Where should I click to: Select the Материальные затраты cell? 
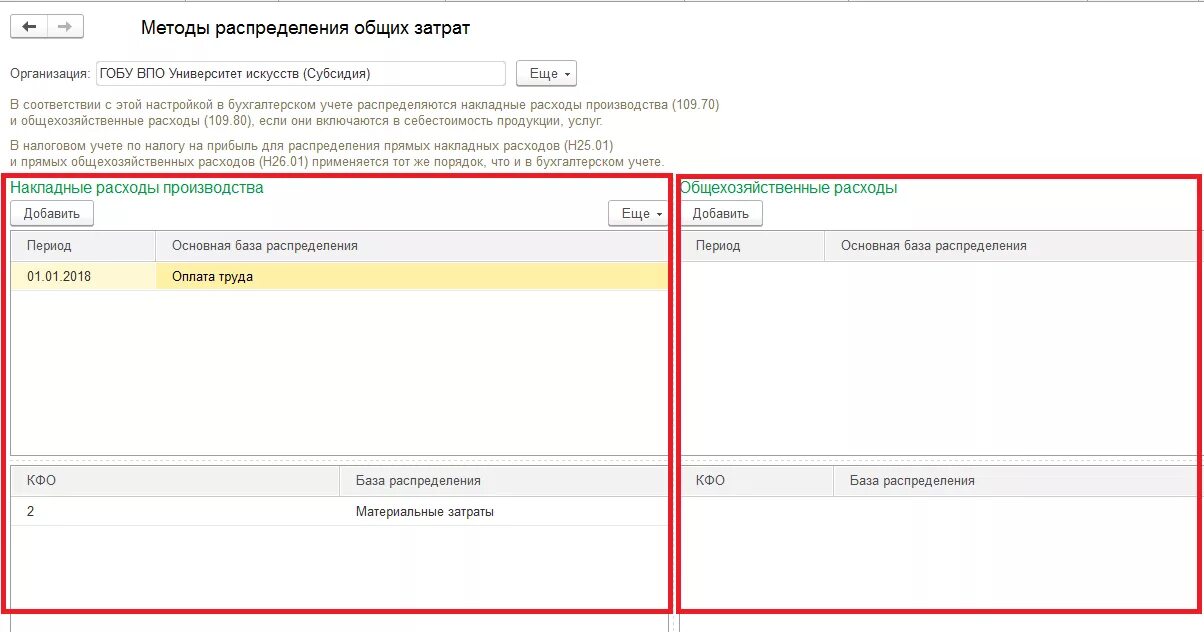pos(504,511)
